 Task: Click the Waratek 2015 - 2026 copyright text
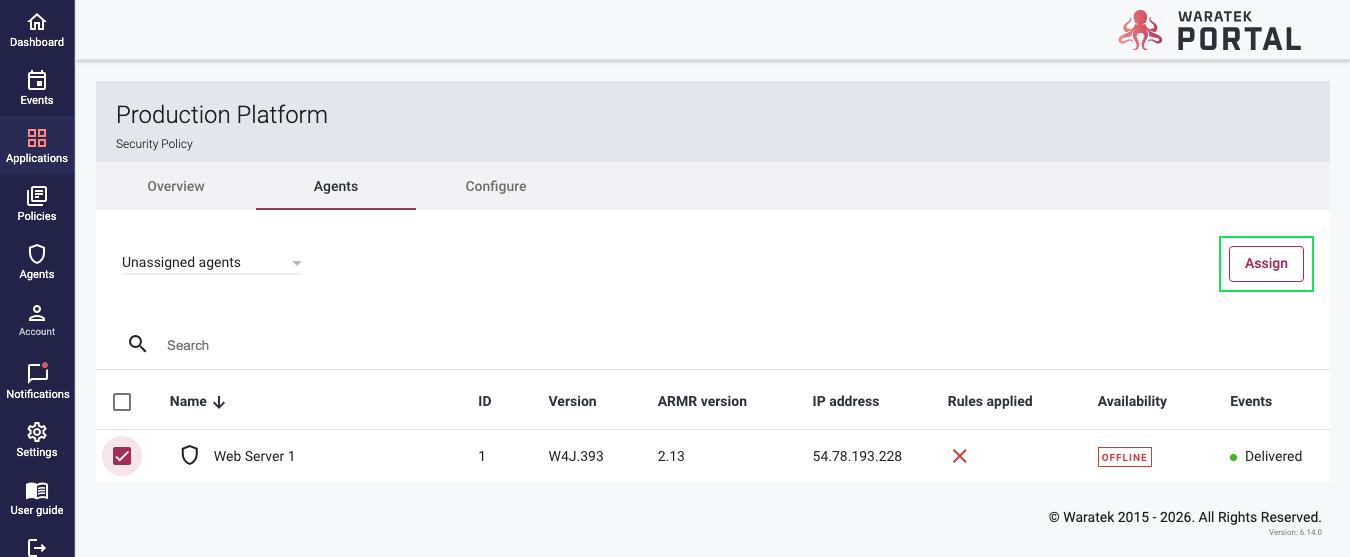point(1185,517)
